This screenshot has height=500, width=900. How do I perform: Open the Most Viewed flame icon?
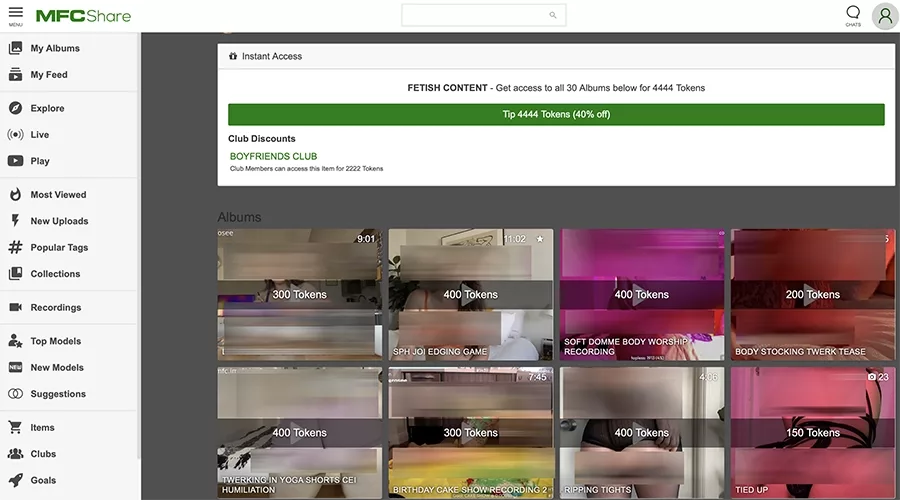pos(15,195)
